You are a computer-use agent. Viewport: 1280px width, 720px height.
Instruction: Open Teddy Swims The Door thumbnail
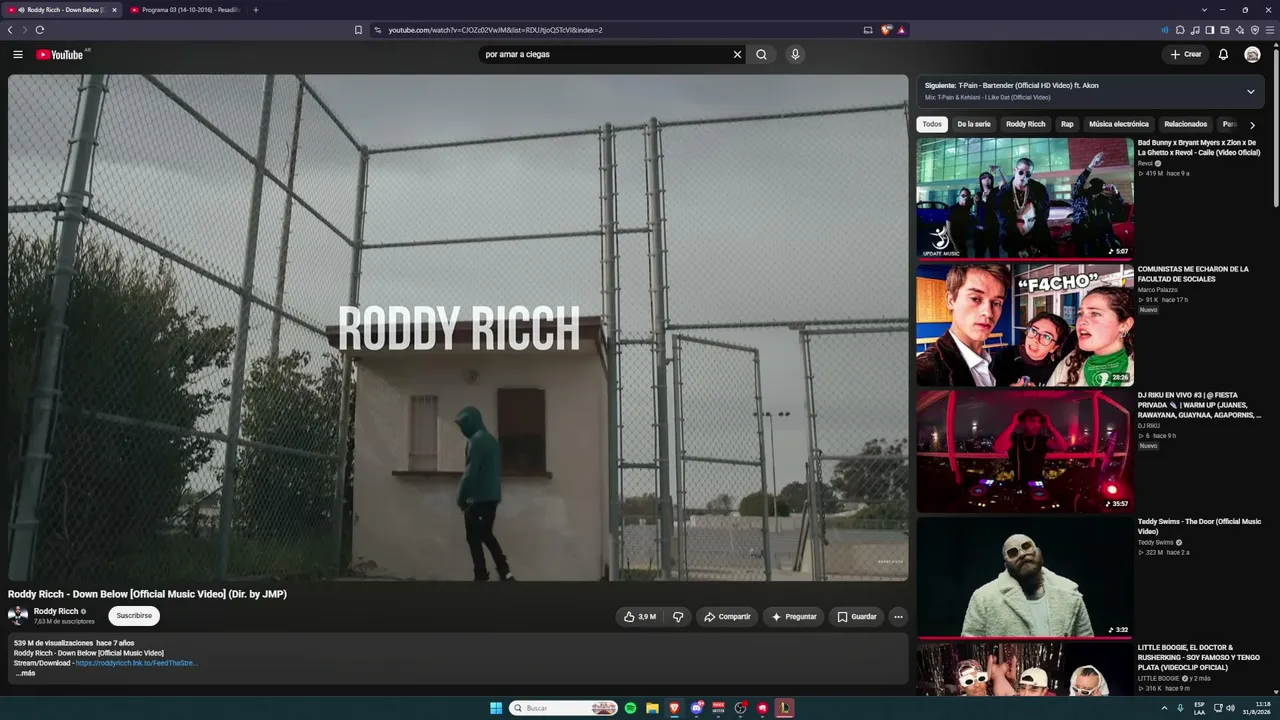(1025, 577)
